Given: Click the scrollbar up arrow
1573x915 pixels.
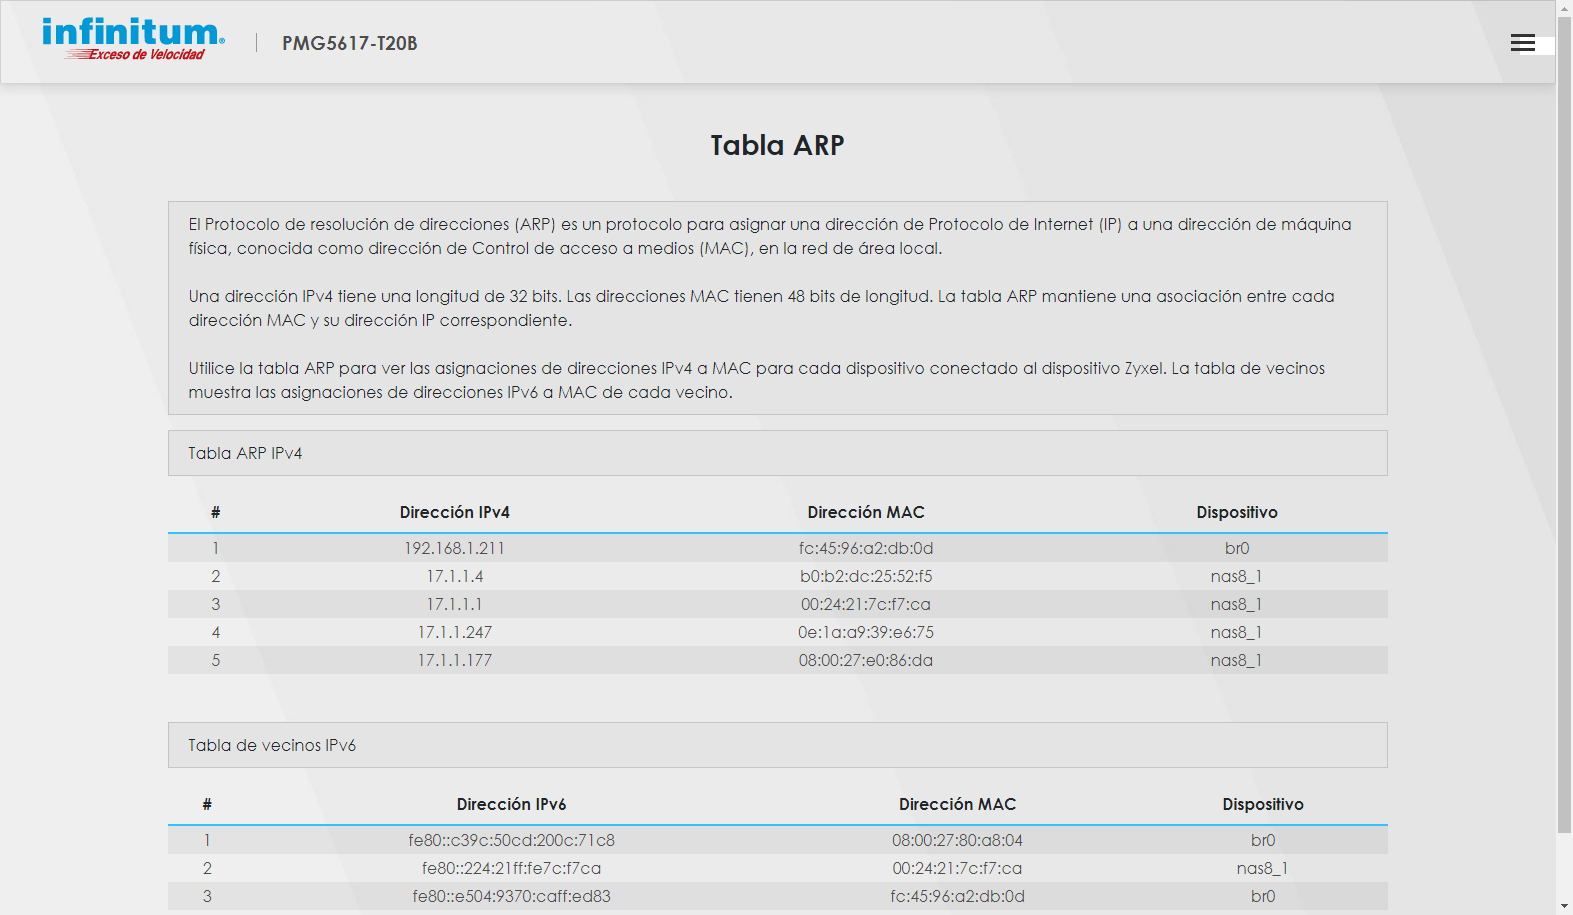Looking at the screenshot, I should point(1564,8).
